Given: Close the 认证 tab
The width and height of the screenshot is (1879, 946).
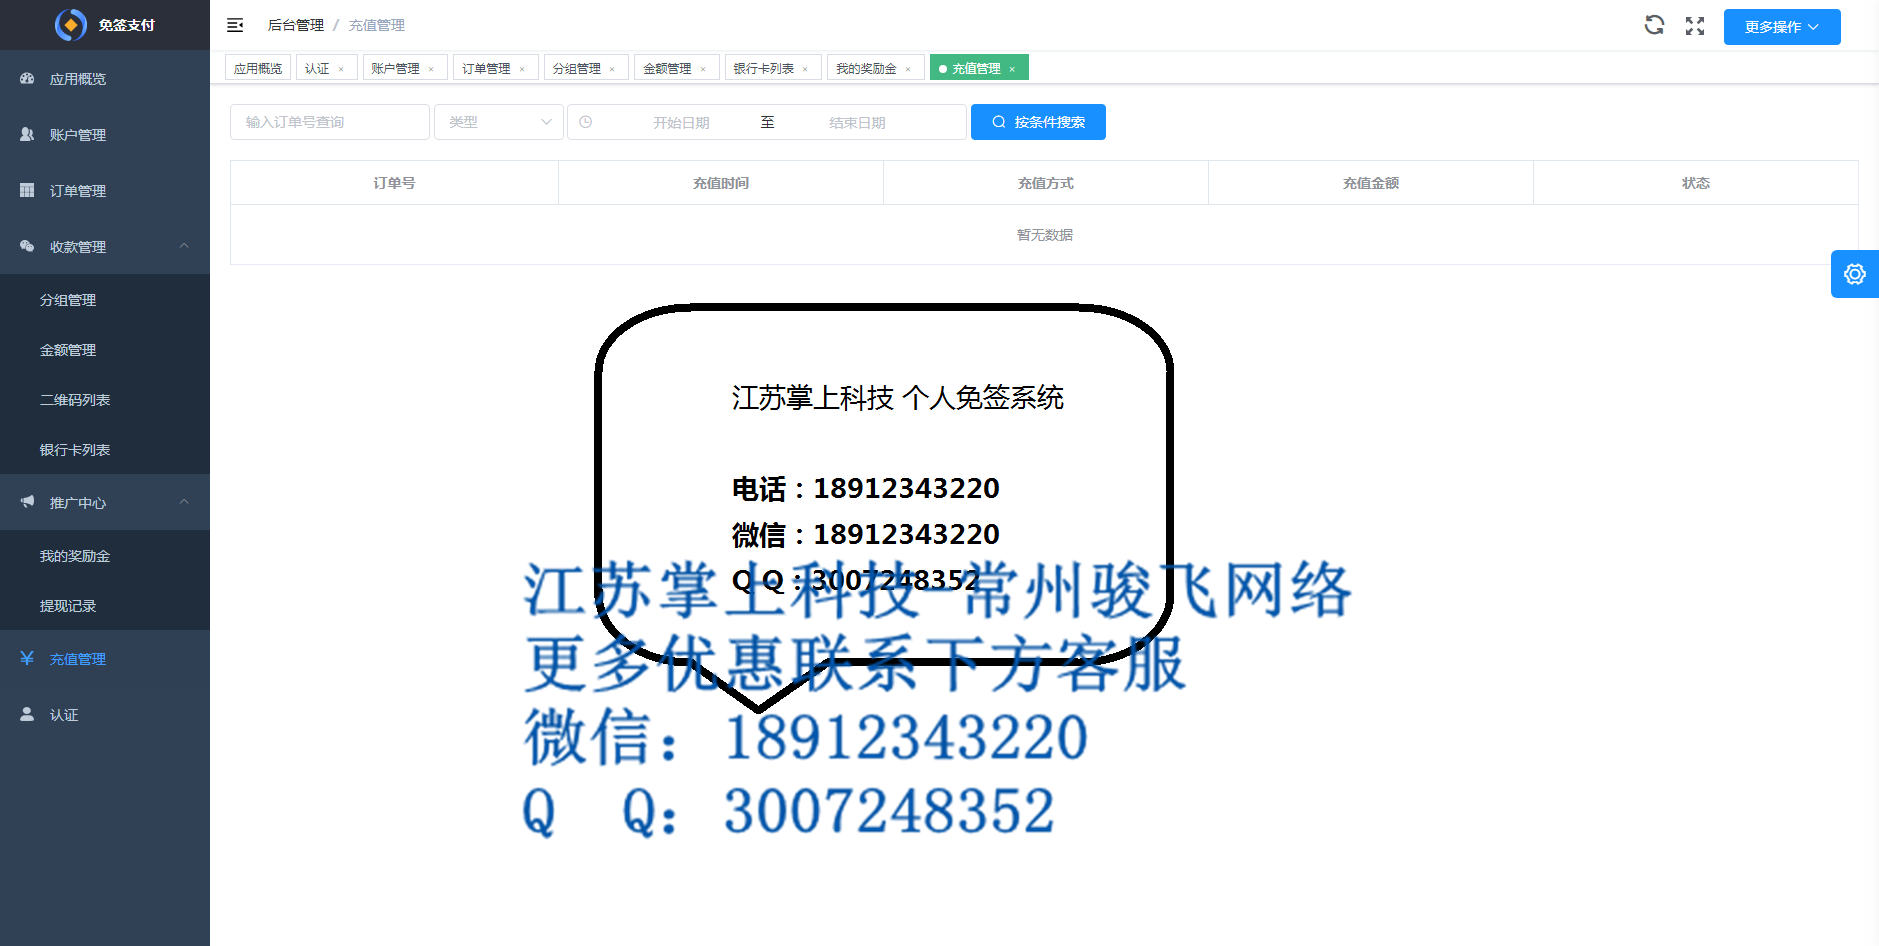Looking at the screenshot, I should [341, 69].
